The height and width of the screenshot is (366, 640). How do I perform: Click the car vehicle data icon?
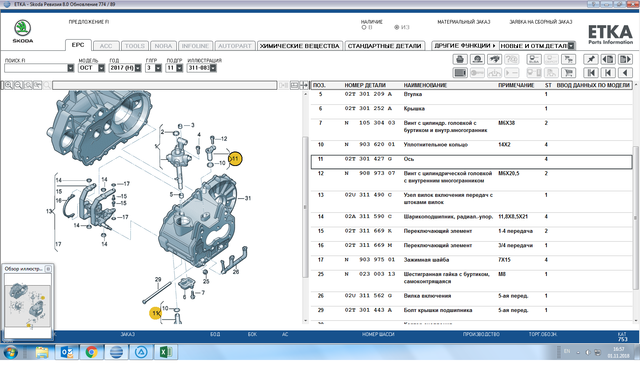tap(495, 60)
